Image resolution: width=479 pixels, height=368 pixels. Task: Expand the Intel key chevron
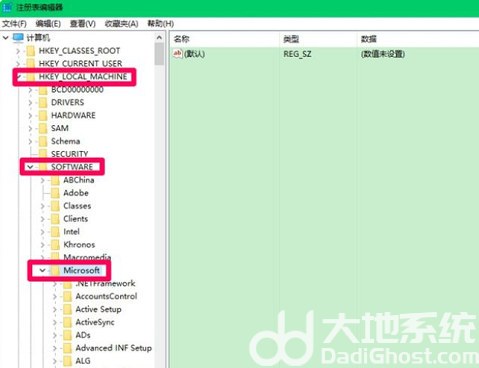(43, 232)
